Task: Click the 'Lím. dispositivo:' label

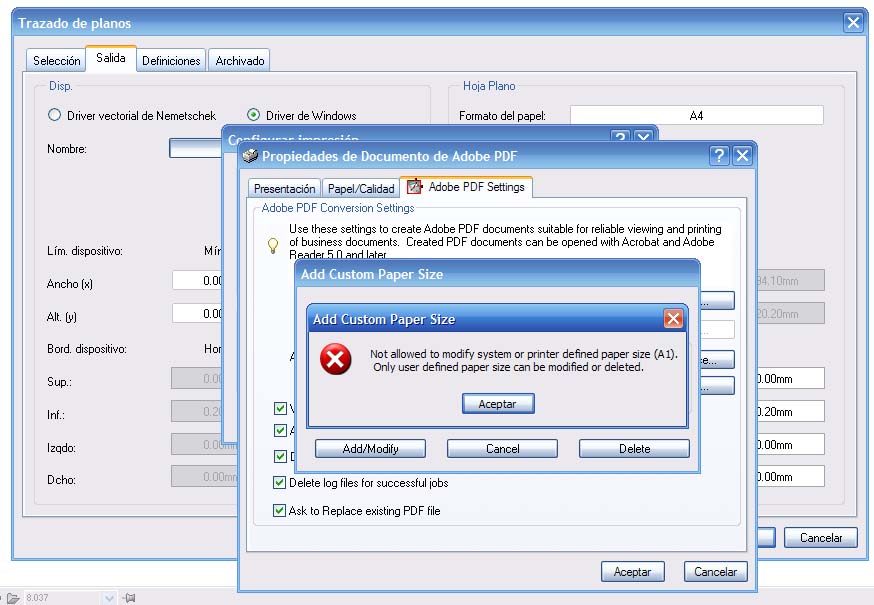Action: (85, 251)
